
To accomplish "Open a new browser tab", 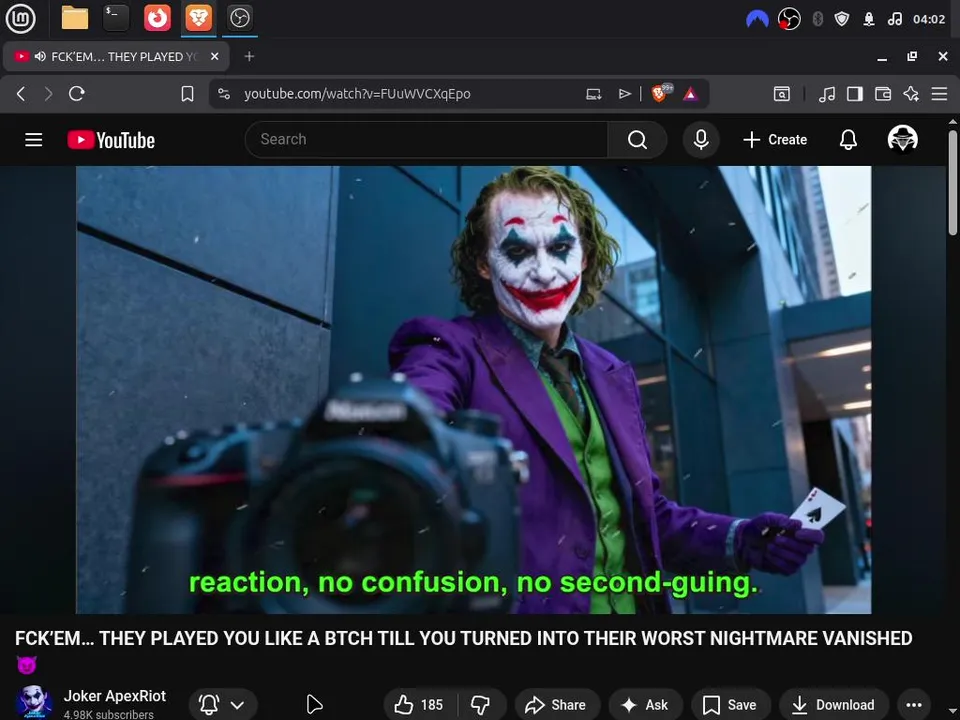I will pos(249,56).
